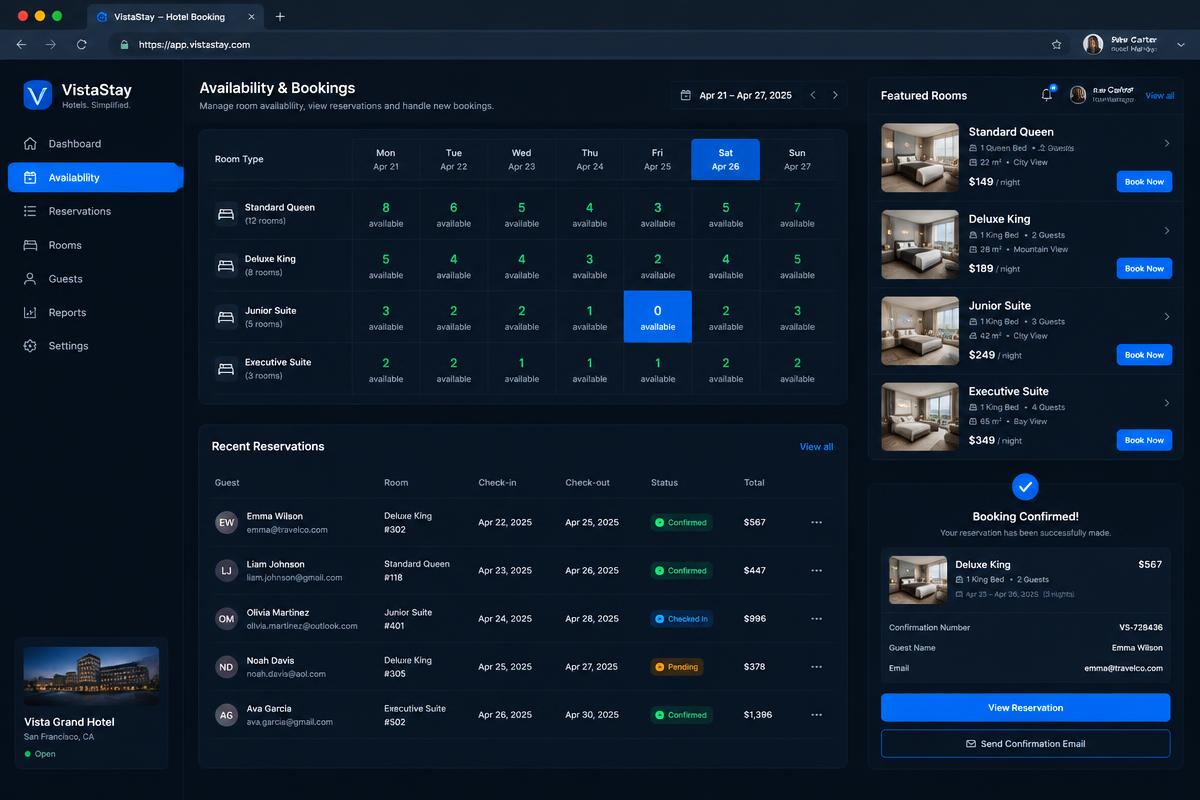
Task: Click Olivia Martinez Checked In badge
Action: [x=682, y=619]
